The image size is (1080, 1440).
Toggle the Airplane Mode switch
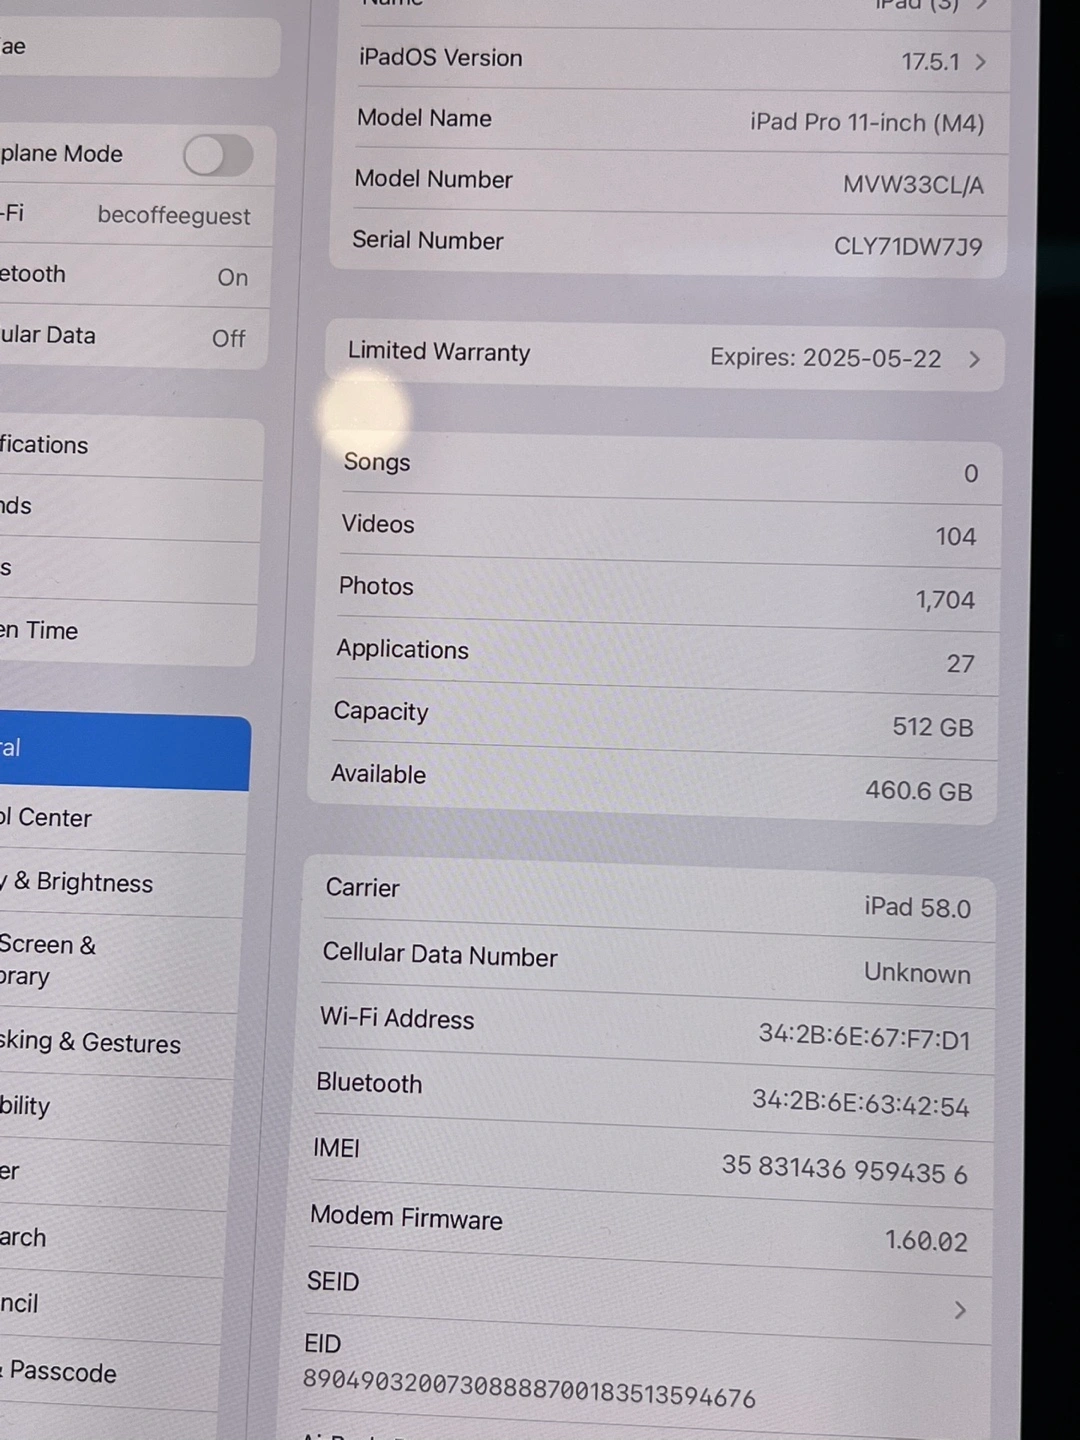[x=218, y=156]
